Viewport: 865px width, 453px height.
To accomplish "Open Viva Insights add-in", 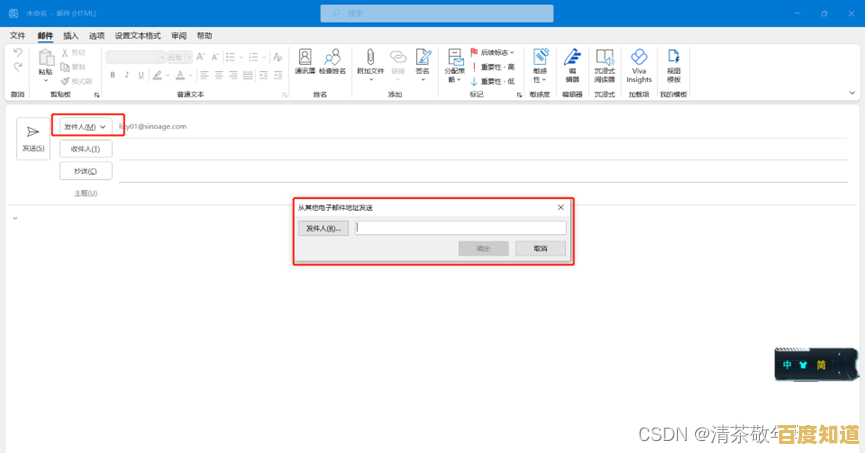I will (639, 64).
